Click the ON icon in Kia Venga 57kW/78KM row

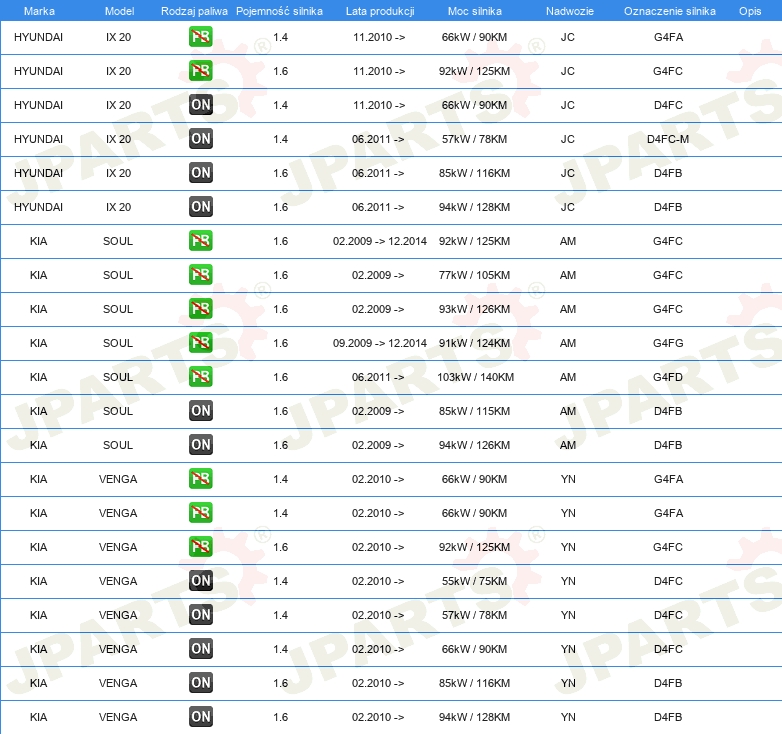(200, 615)
